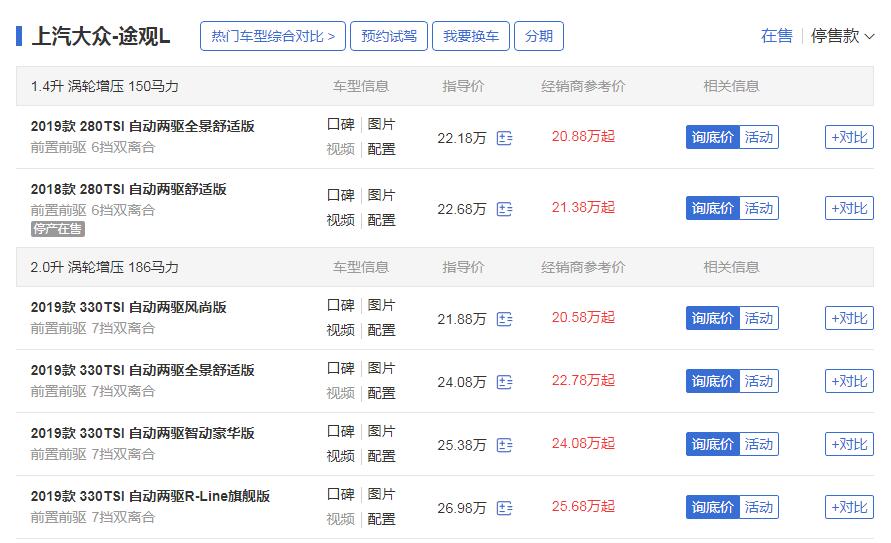Click calculator icon beside 25.38万 price

coord(504,445)
